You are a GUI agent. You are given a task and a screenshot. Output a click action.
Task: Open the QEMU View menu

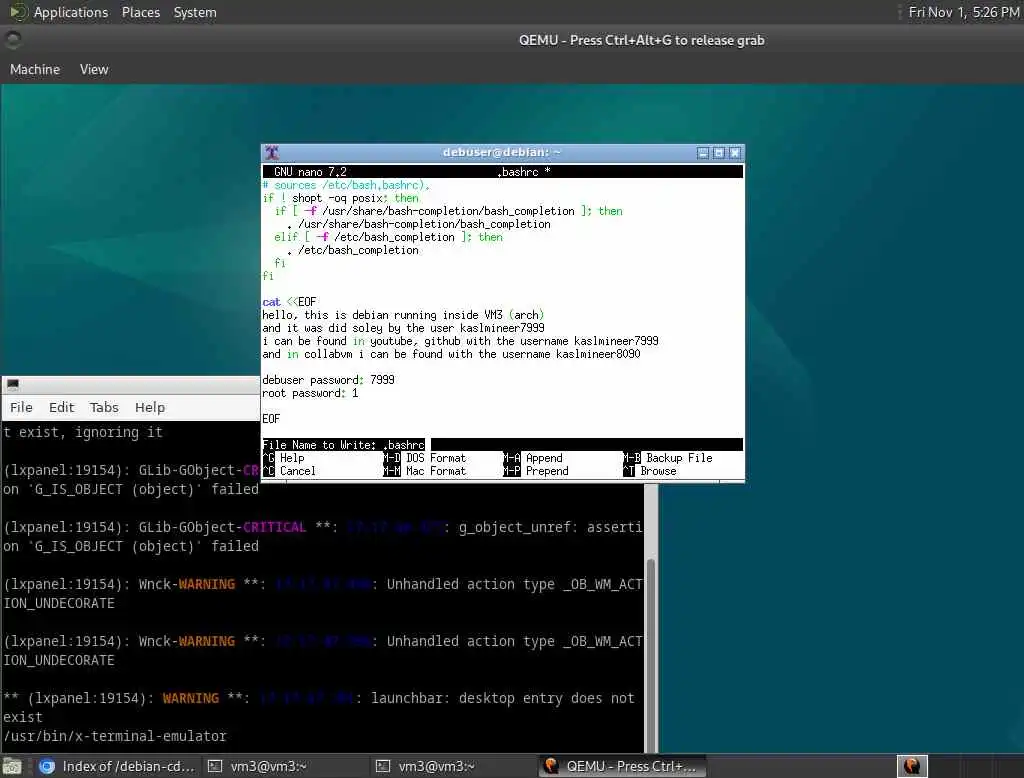pyautogui.click(x=94, y=69)
